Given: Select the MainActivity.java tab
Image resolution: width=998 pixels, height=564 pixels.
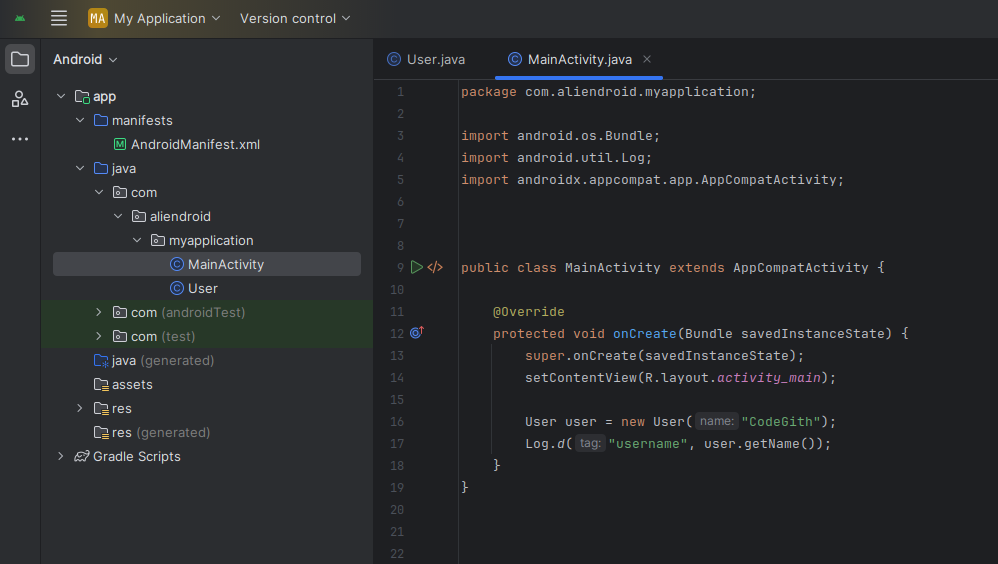Looking at the screenshot, I should point(579,59).
